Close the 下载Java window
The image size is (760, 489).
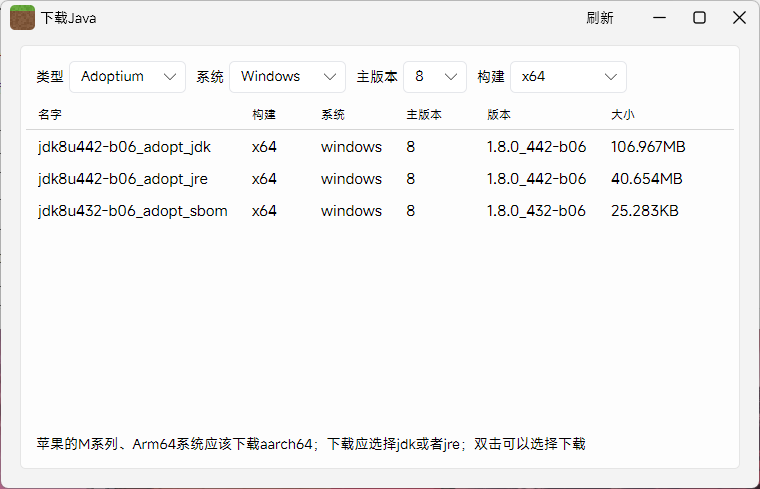pos(739,18)
